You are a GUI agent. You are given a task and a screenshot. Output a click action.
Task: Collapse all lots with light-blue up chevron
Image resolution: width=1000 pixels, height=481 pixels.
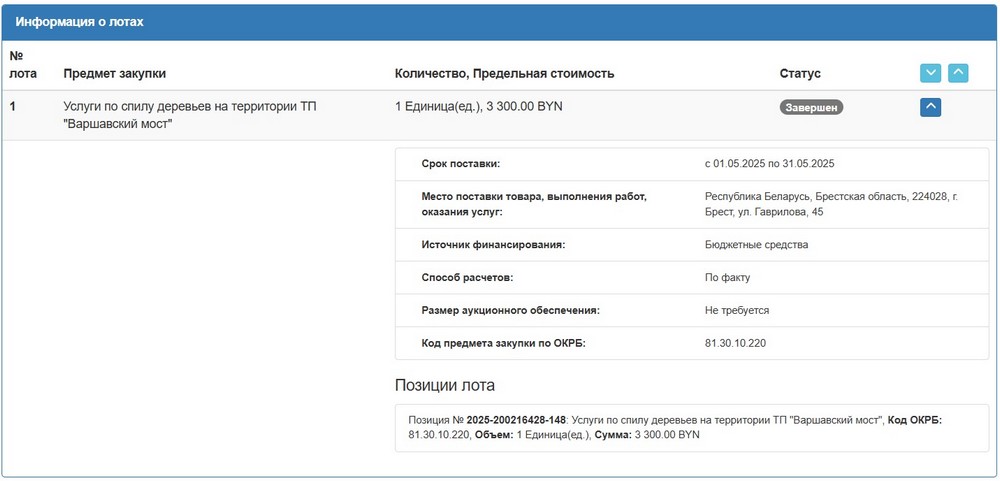tap(958, 73)
